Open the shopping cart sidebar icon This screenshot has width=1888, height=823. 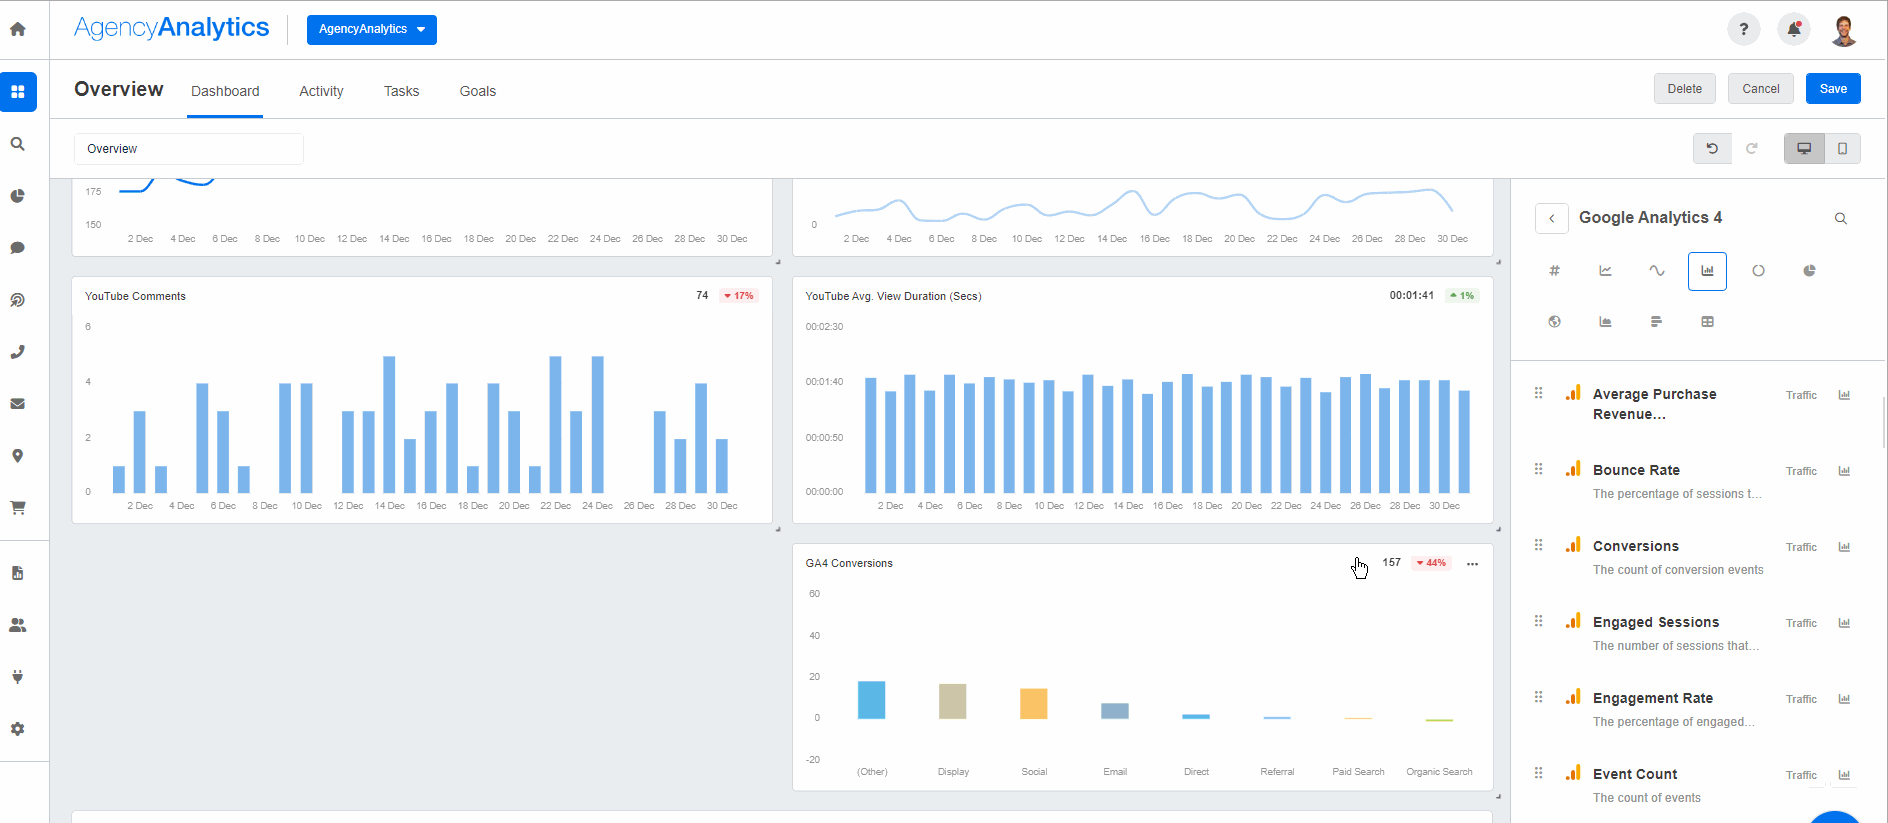pyautogui.click(x=18, y=508)
